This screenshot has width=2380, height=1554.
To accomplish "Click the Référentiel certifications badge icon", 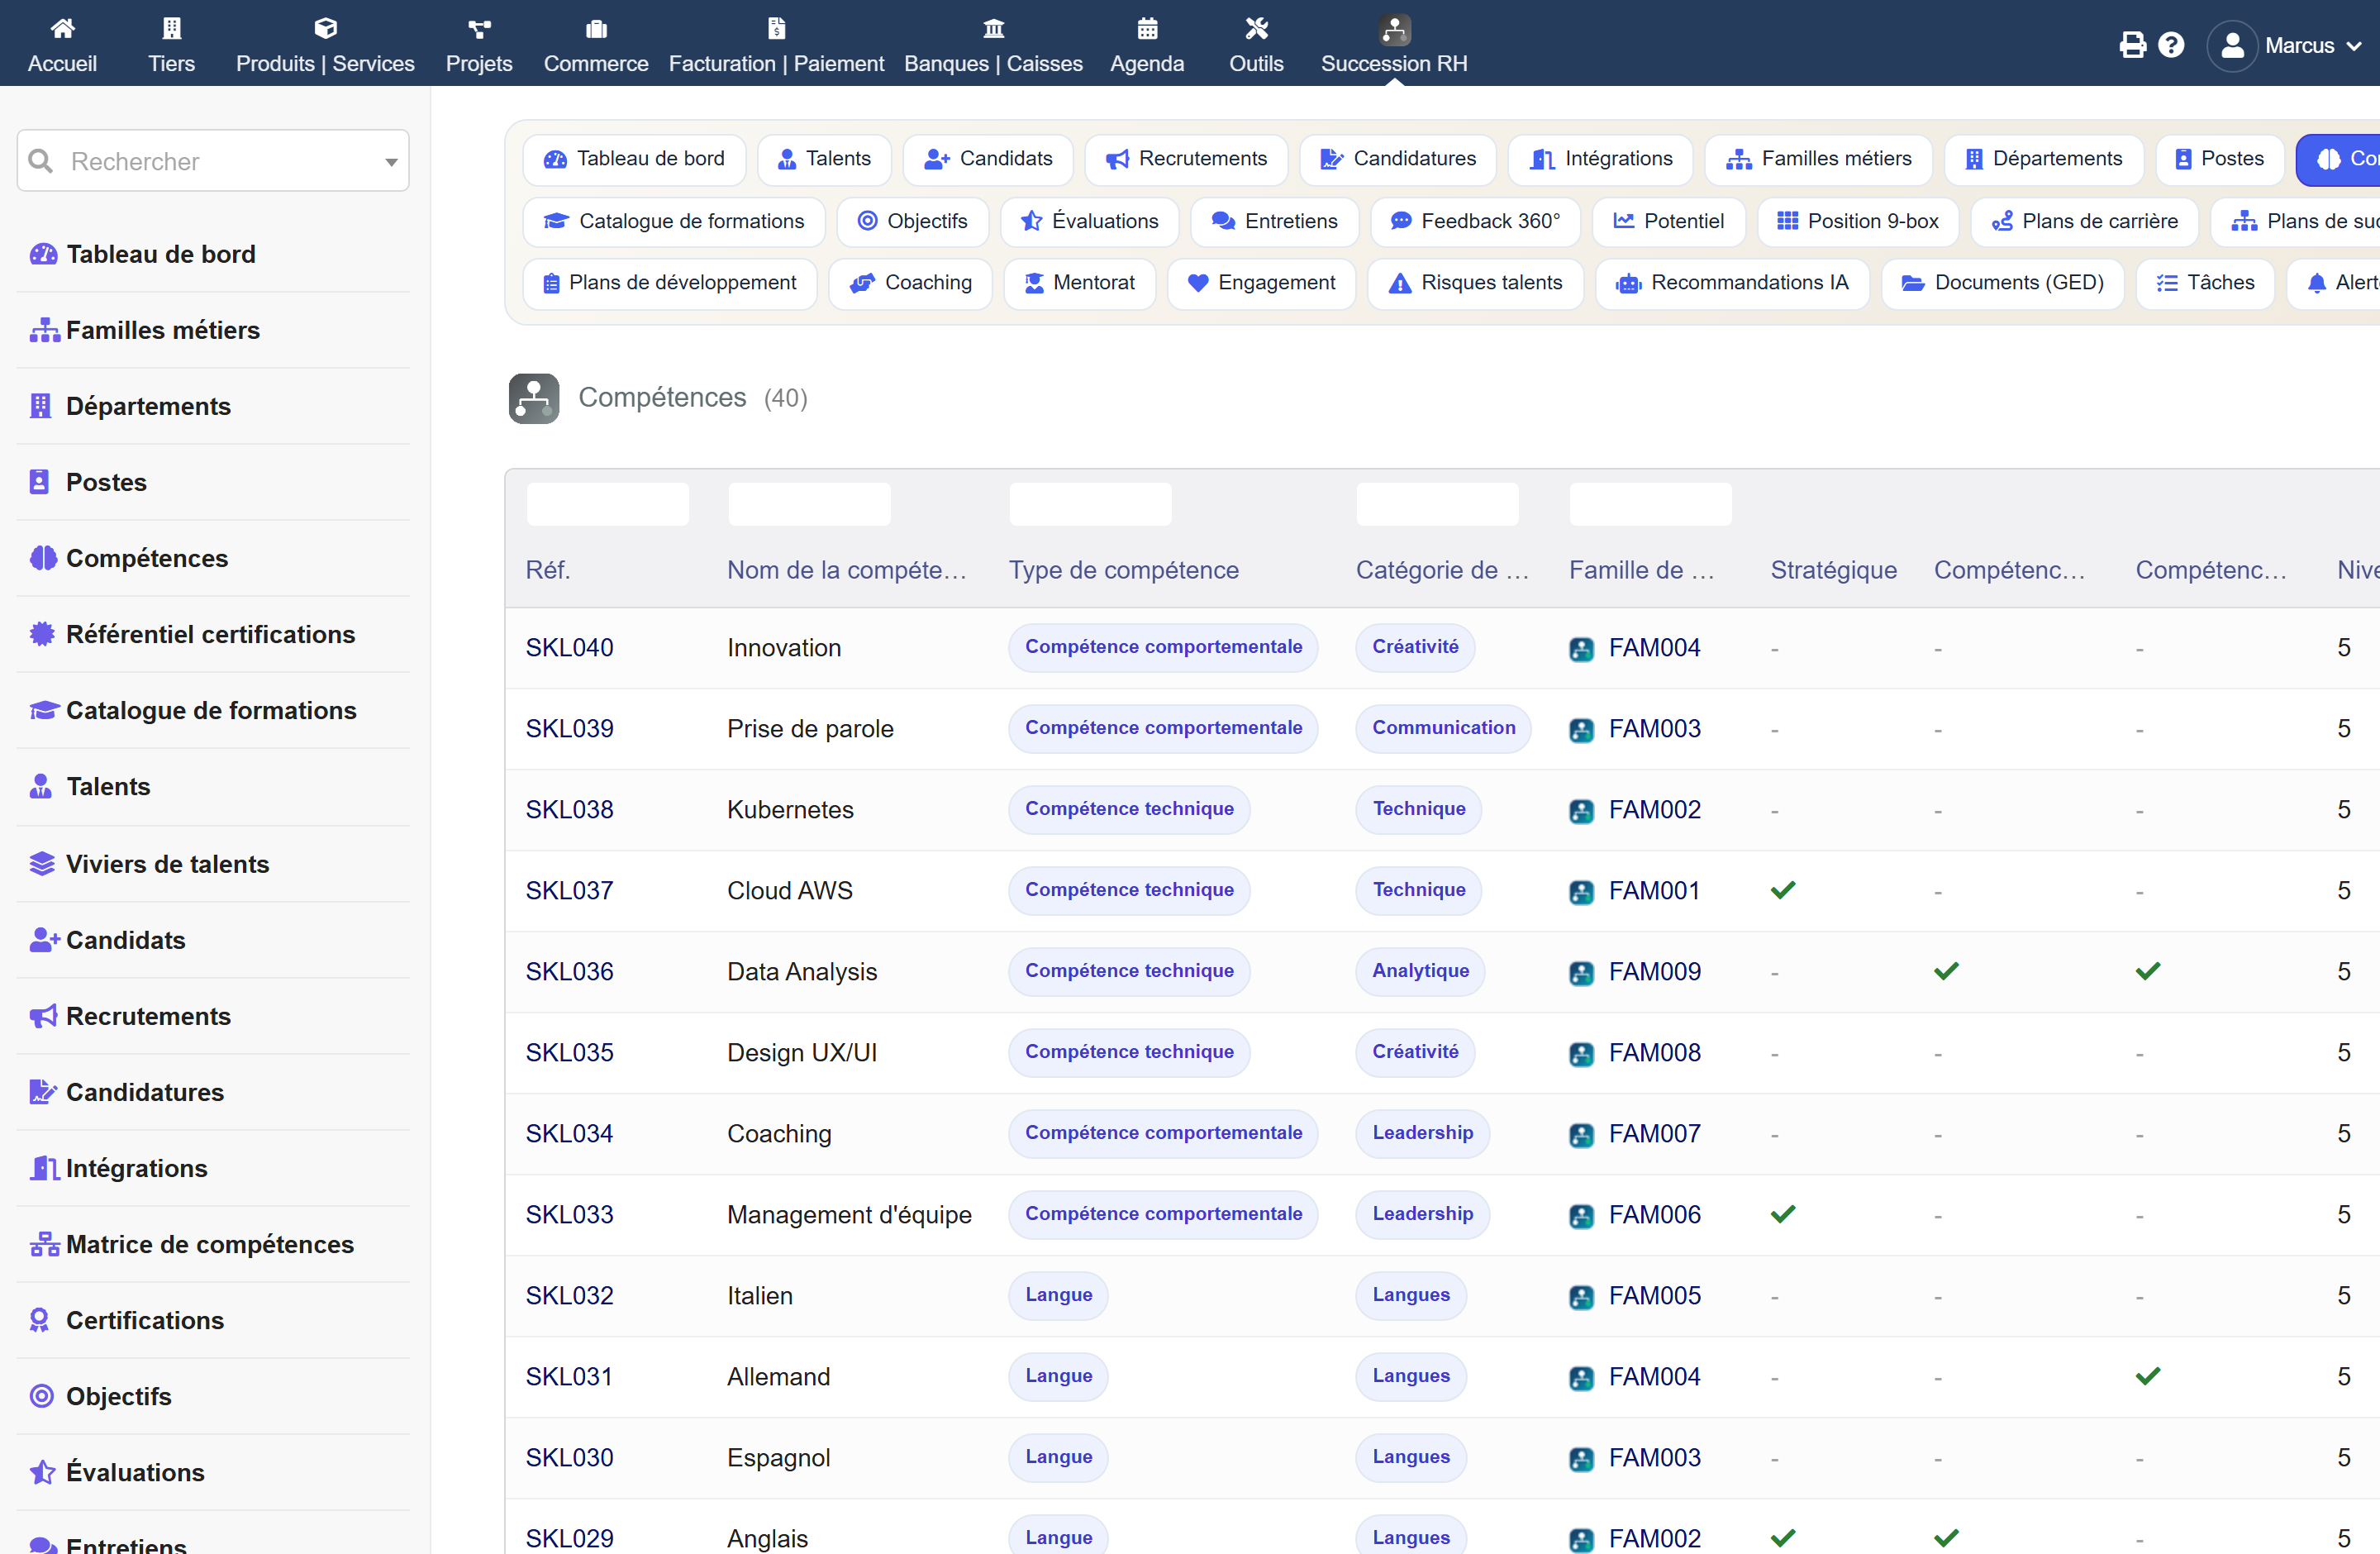I will [x=42, y=634].
